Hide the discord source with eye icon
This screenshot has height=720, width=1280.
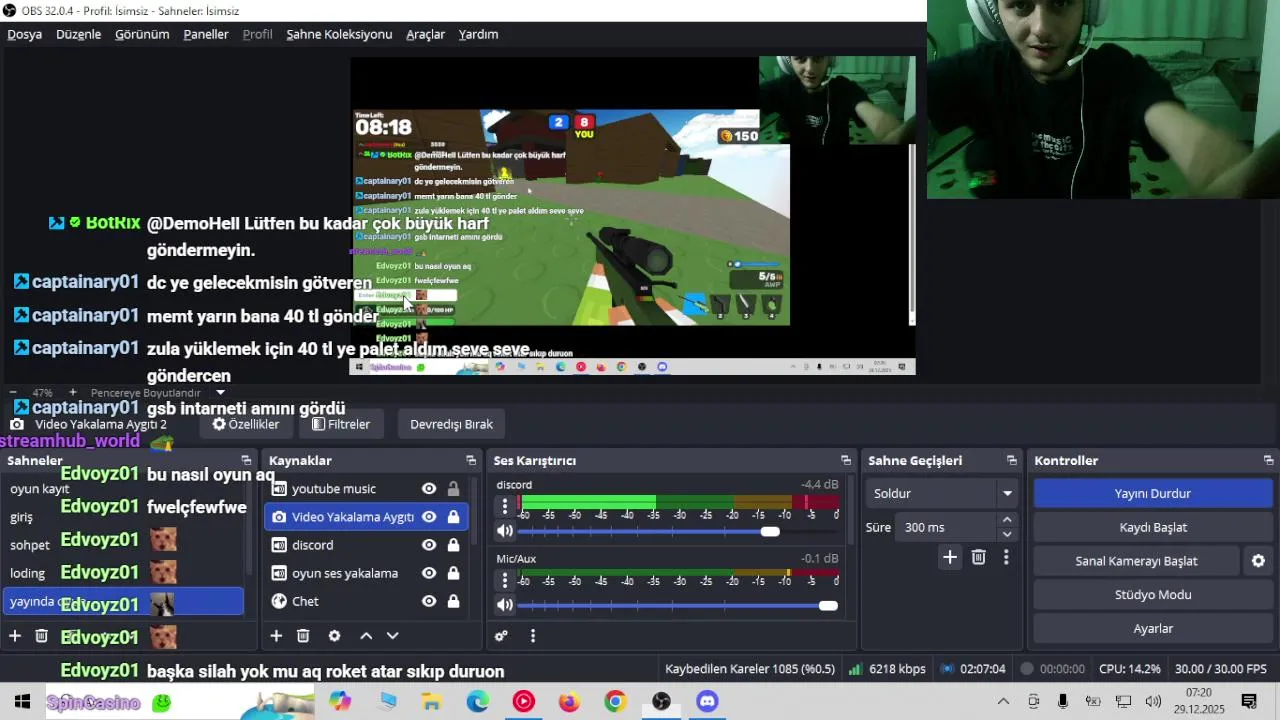tap(429, 545)
